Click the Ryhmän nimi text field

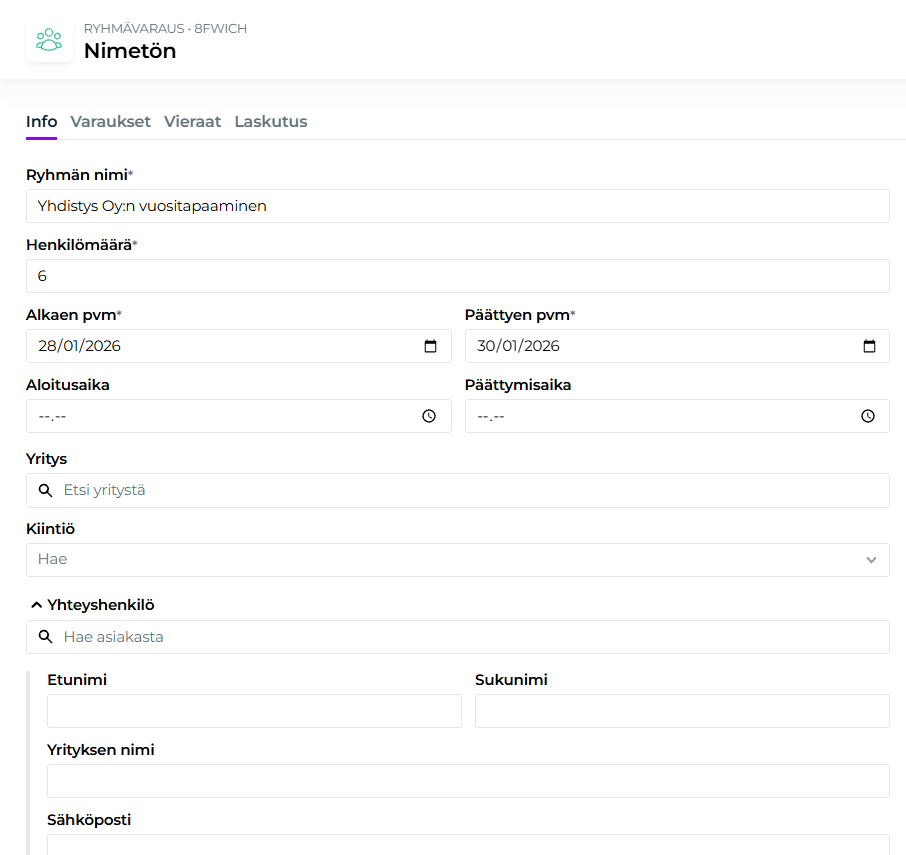click(x=457, y=206)
